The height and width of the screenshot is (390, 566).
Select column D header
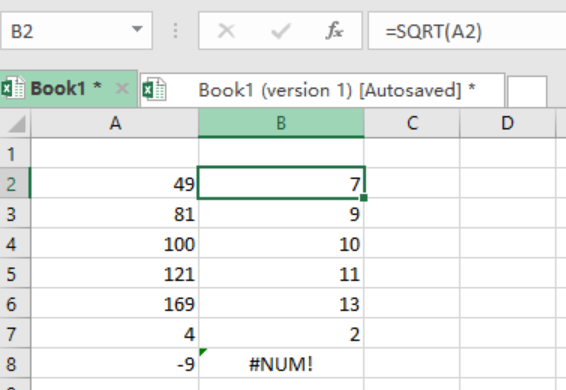coord(507,123)
